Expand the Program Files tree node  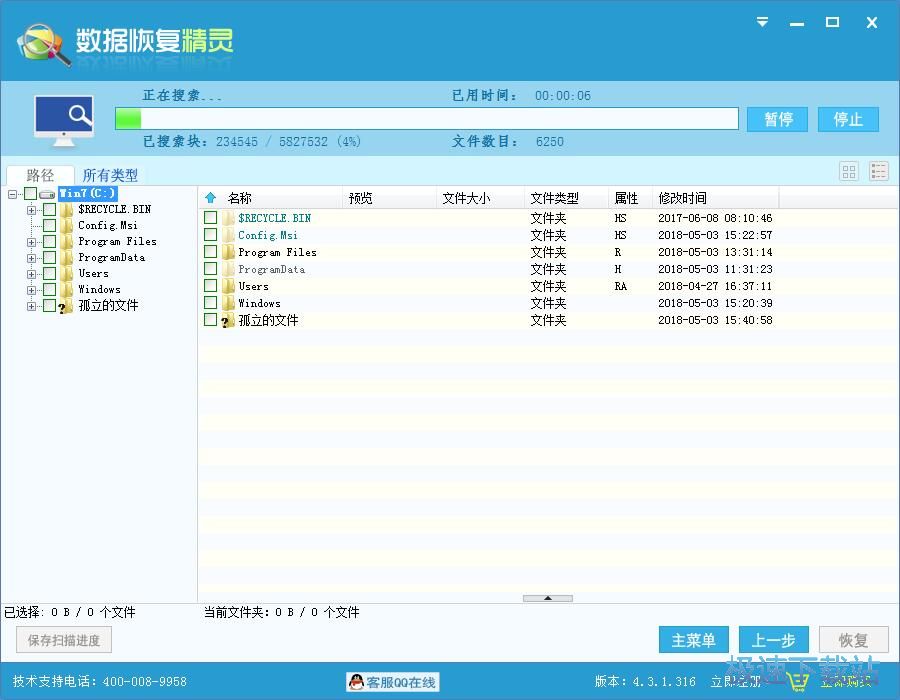(x=31, y=241)
